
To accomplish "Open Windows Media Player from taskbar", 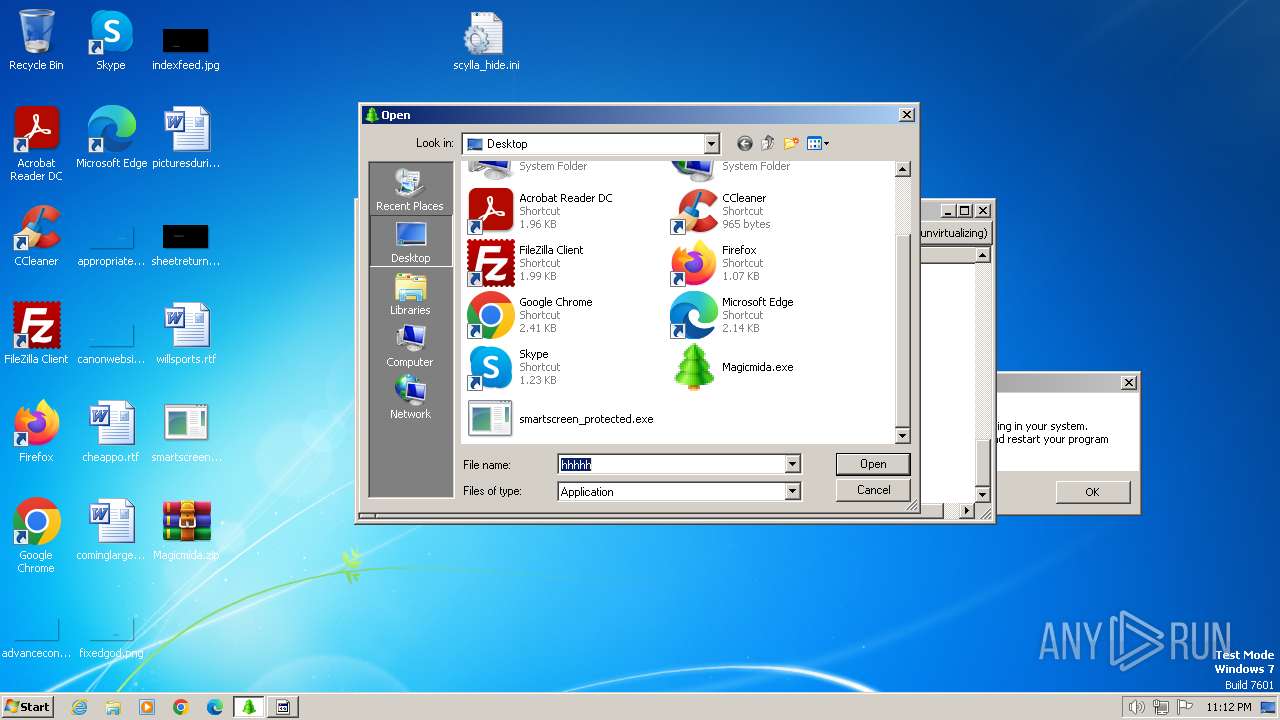I will click(x=147, y=707).
